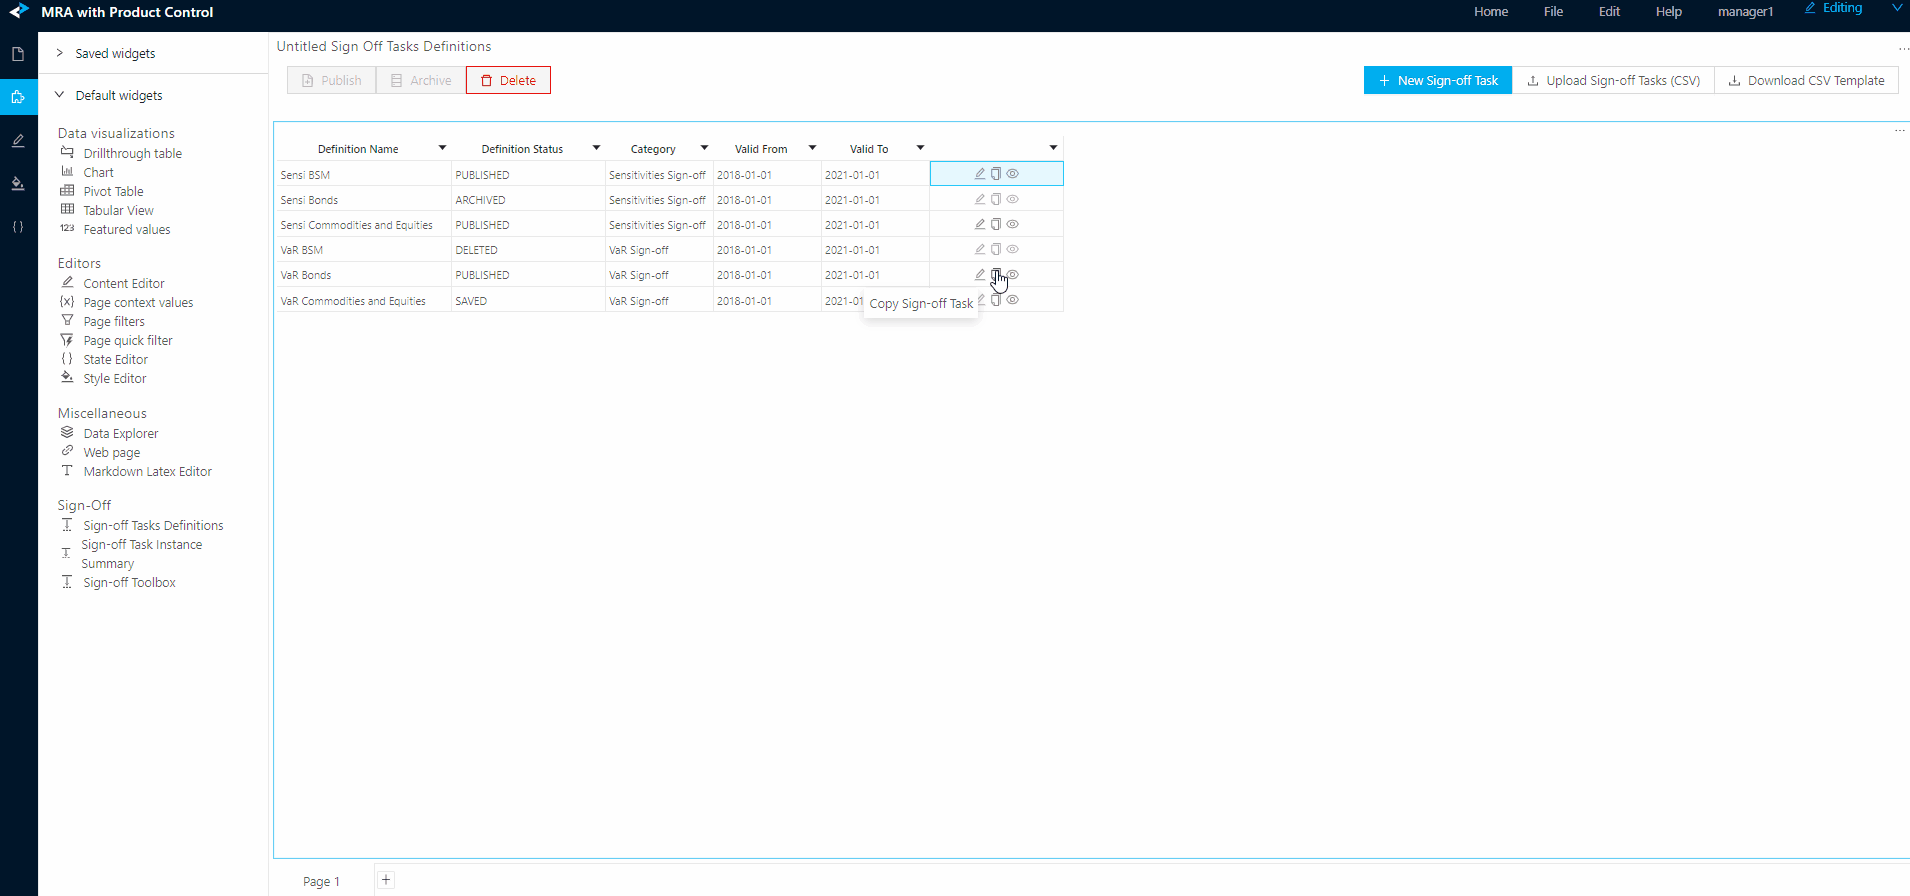Viewport: 1910px width, 896px height.
Task: Collapse the Default widgets section
Action: point(60,95)
